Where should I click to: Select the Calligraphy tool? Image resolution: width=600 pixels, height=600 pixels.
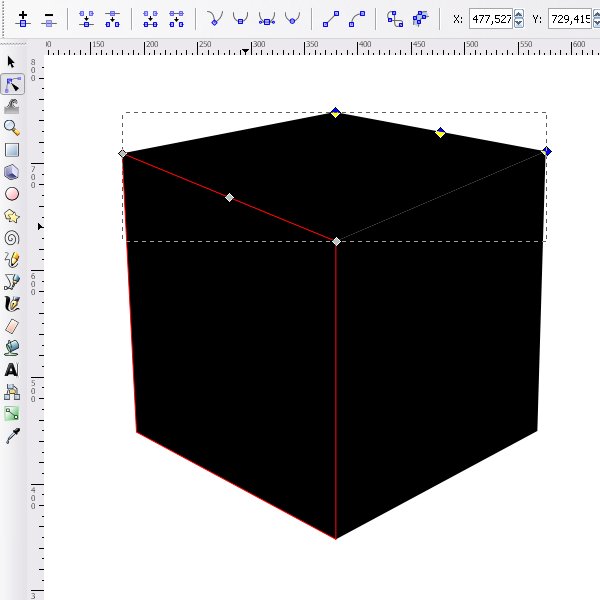pos(12,304)
